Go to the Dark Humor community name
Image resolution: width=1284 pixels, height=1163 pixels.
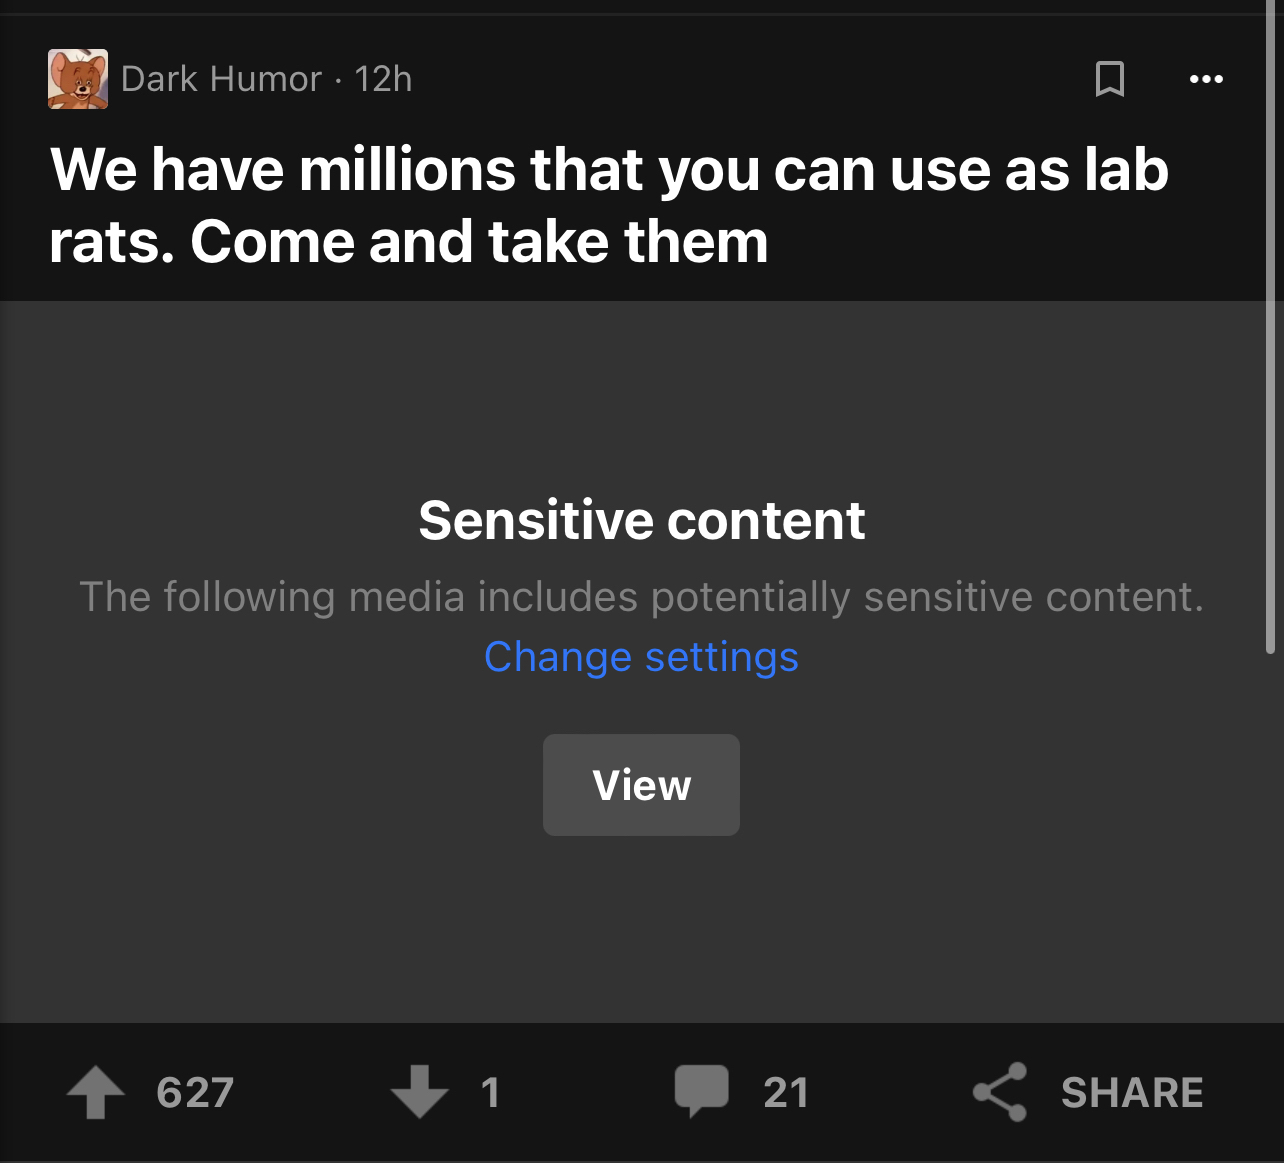[x=221, y=79]
